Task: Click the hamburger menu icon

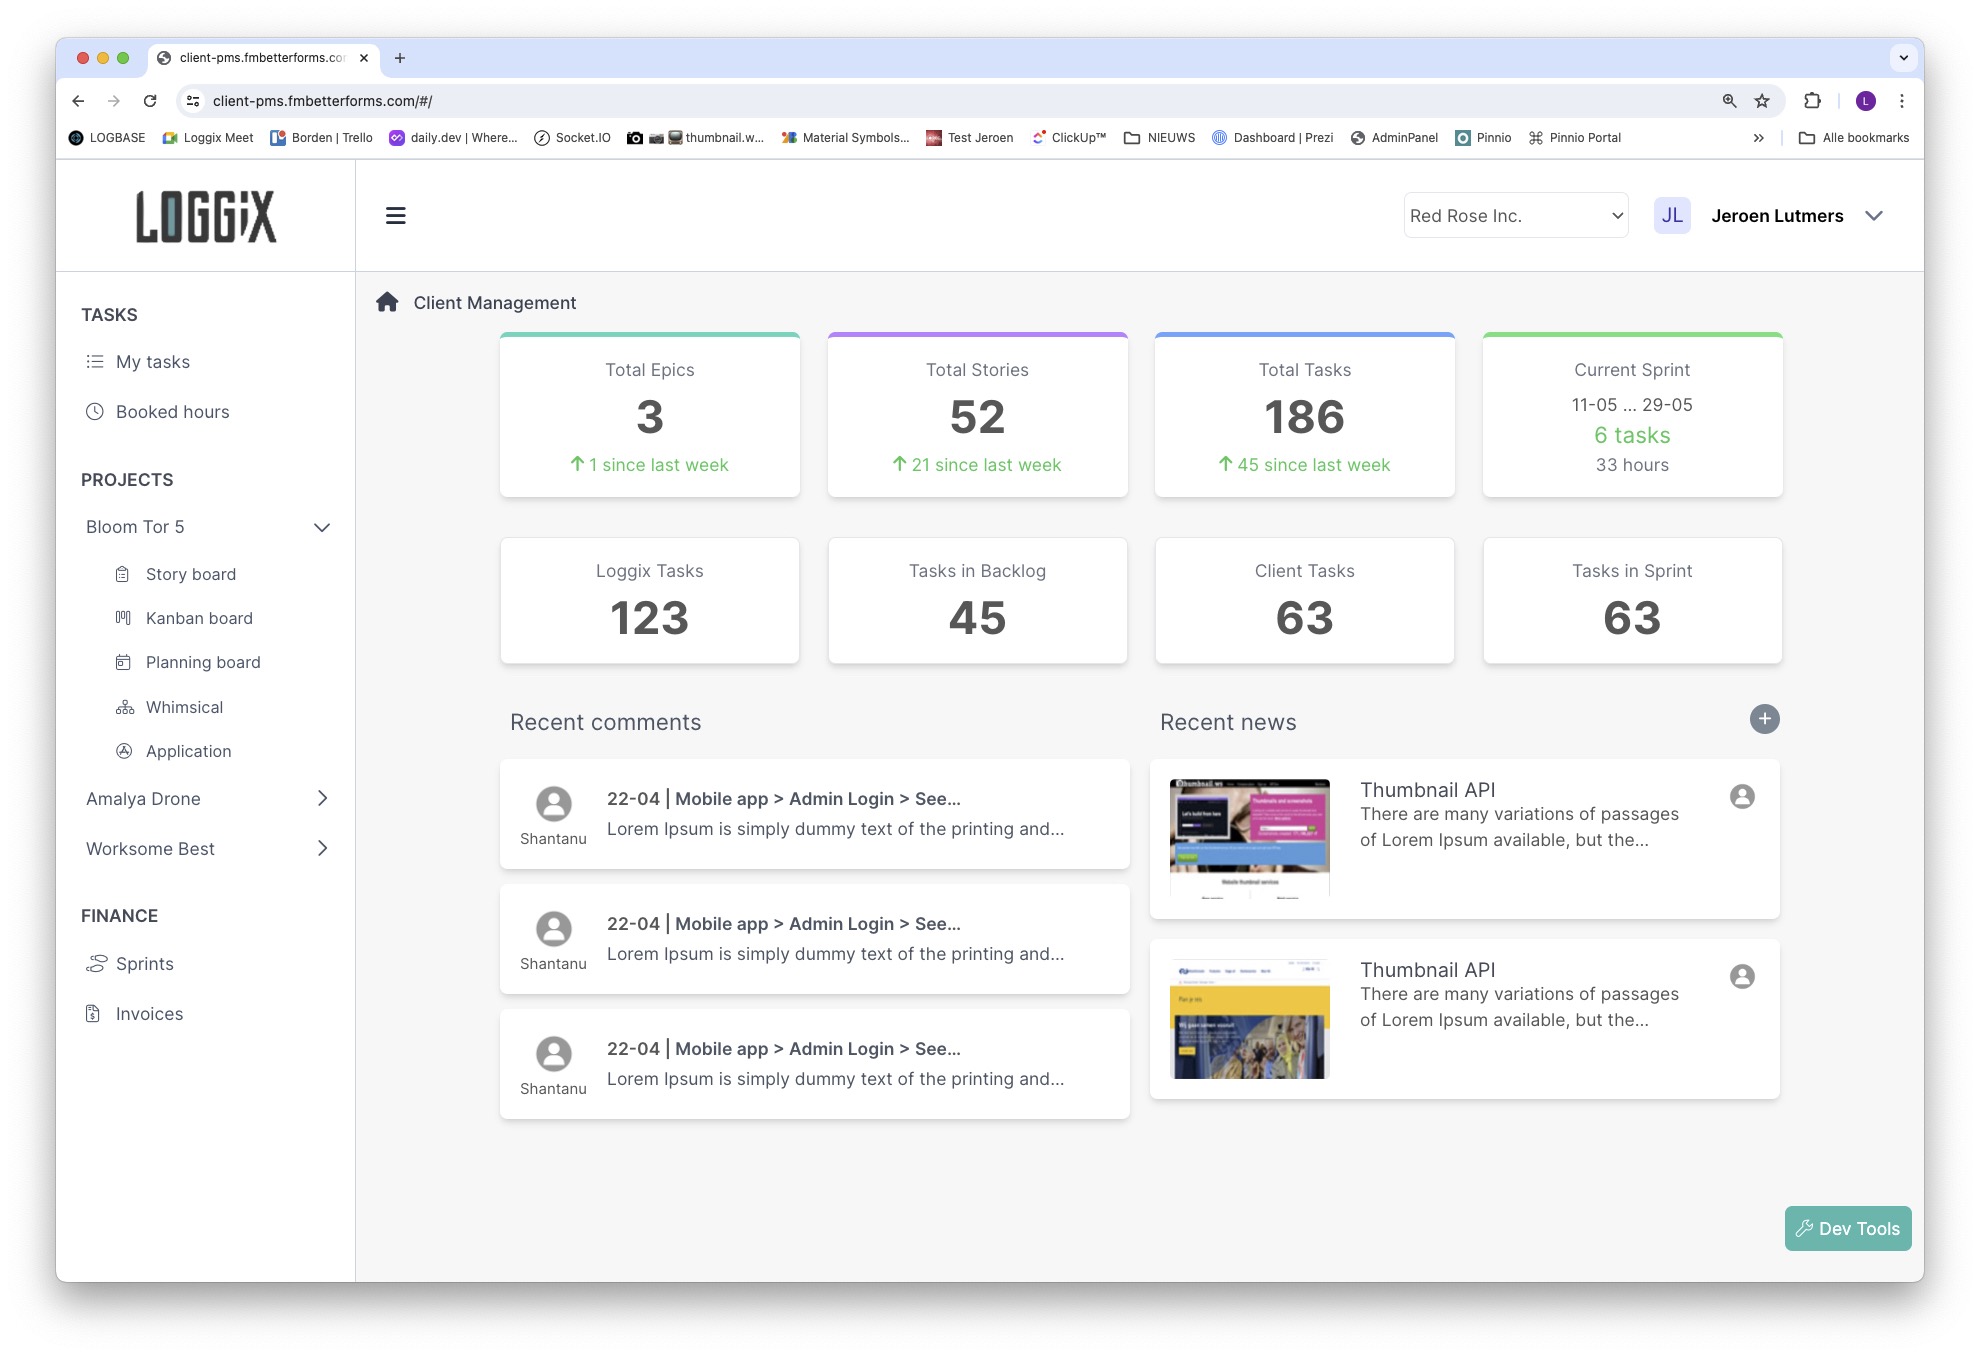Action: [x=395, y=216]
